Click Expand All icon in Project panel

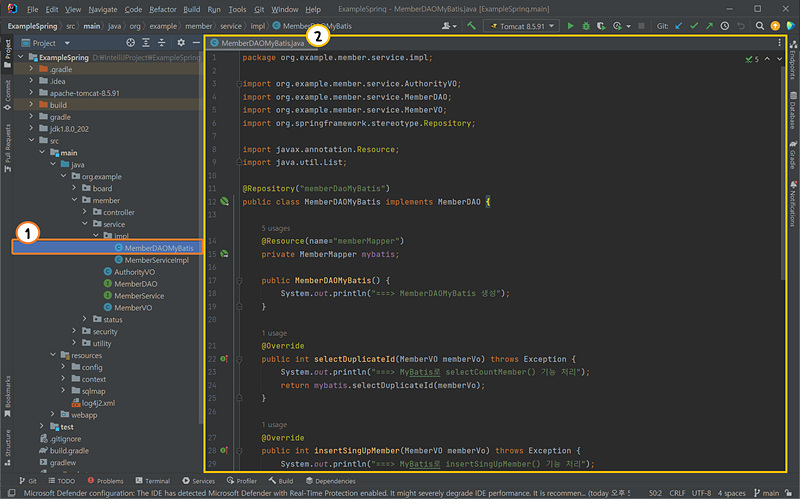pyautogui.click(x=146, y=43)
